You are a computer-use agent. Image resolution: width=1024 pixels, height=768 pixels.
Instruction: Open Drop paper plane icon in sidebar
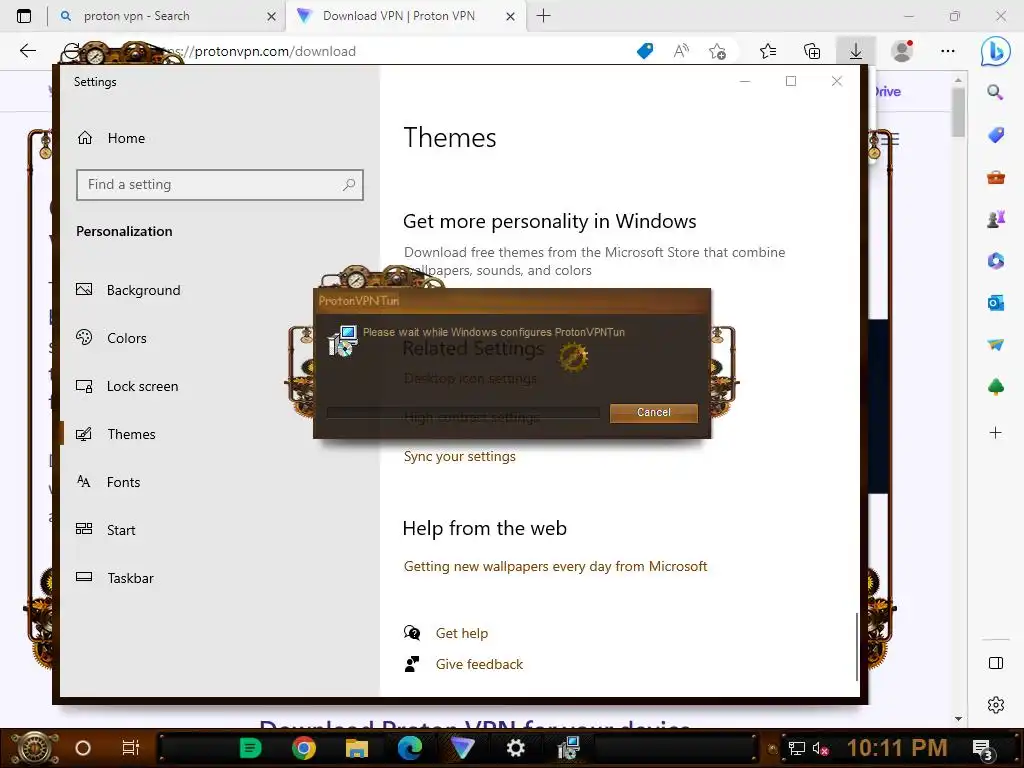[995, 344]
